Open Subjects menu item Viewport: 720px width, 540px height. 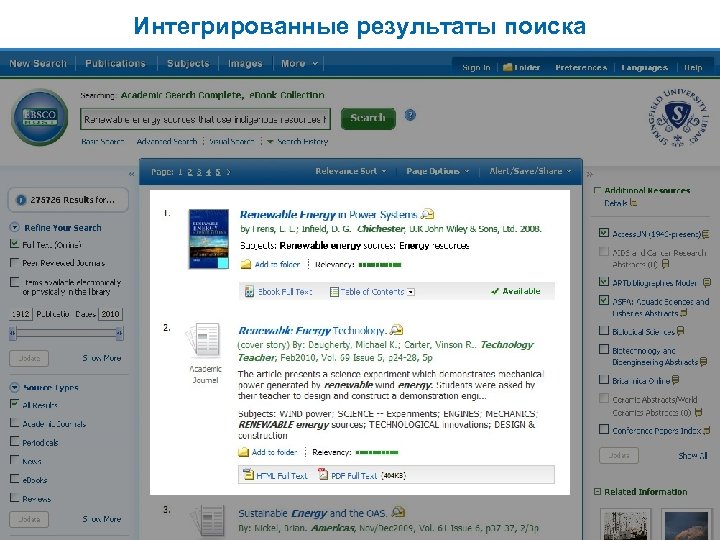pyautogui.click(x=188, y=63)
